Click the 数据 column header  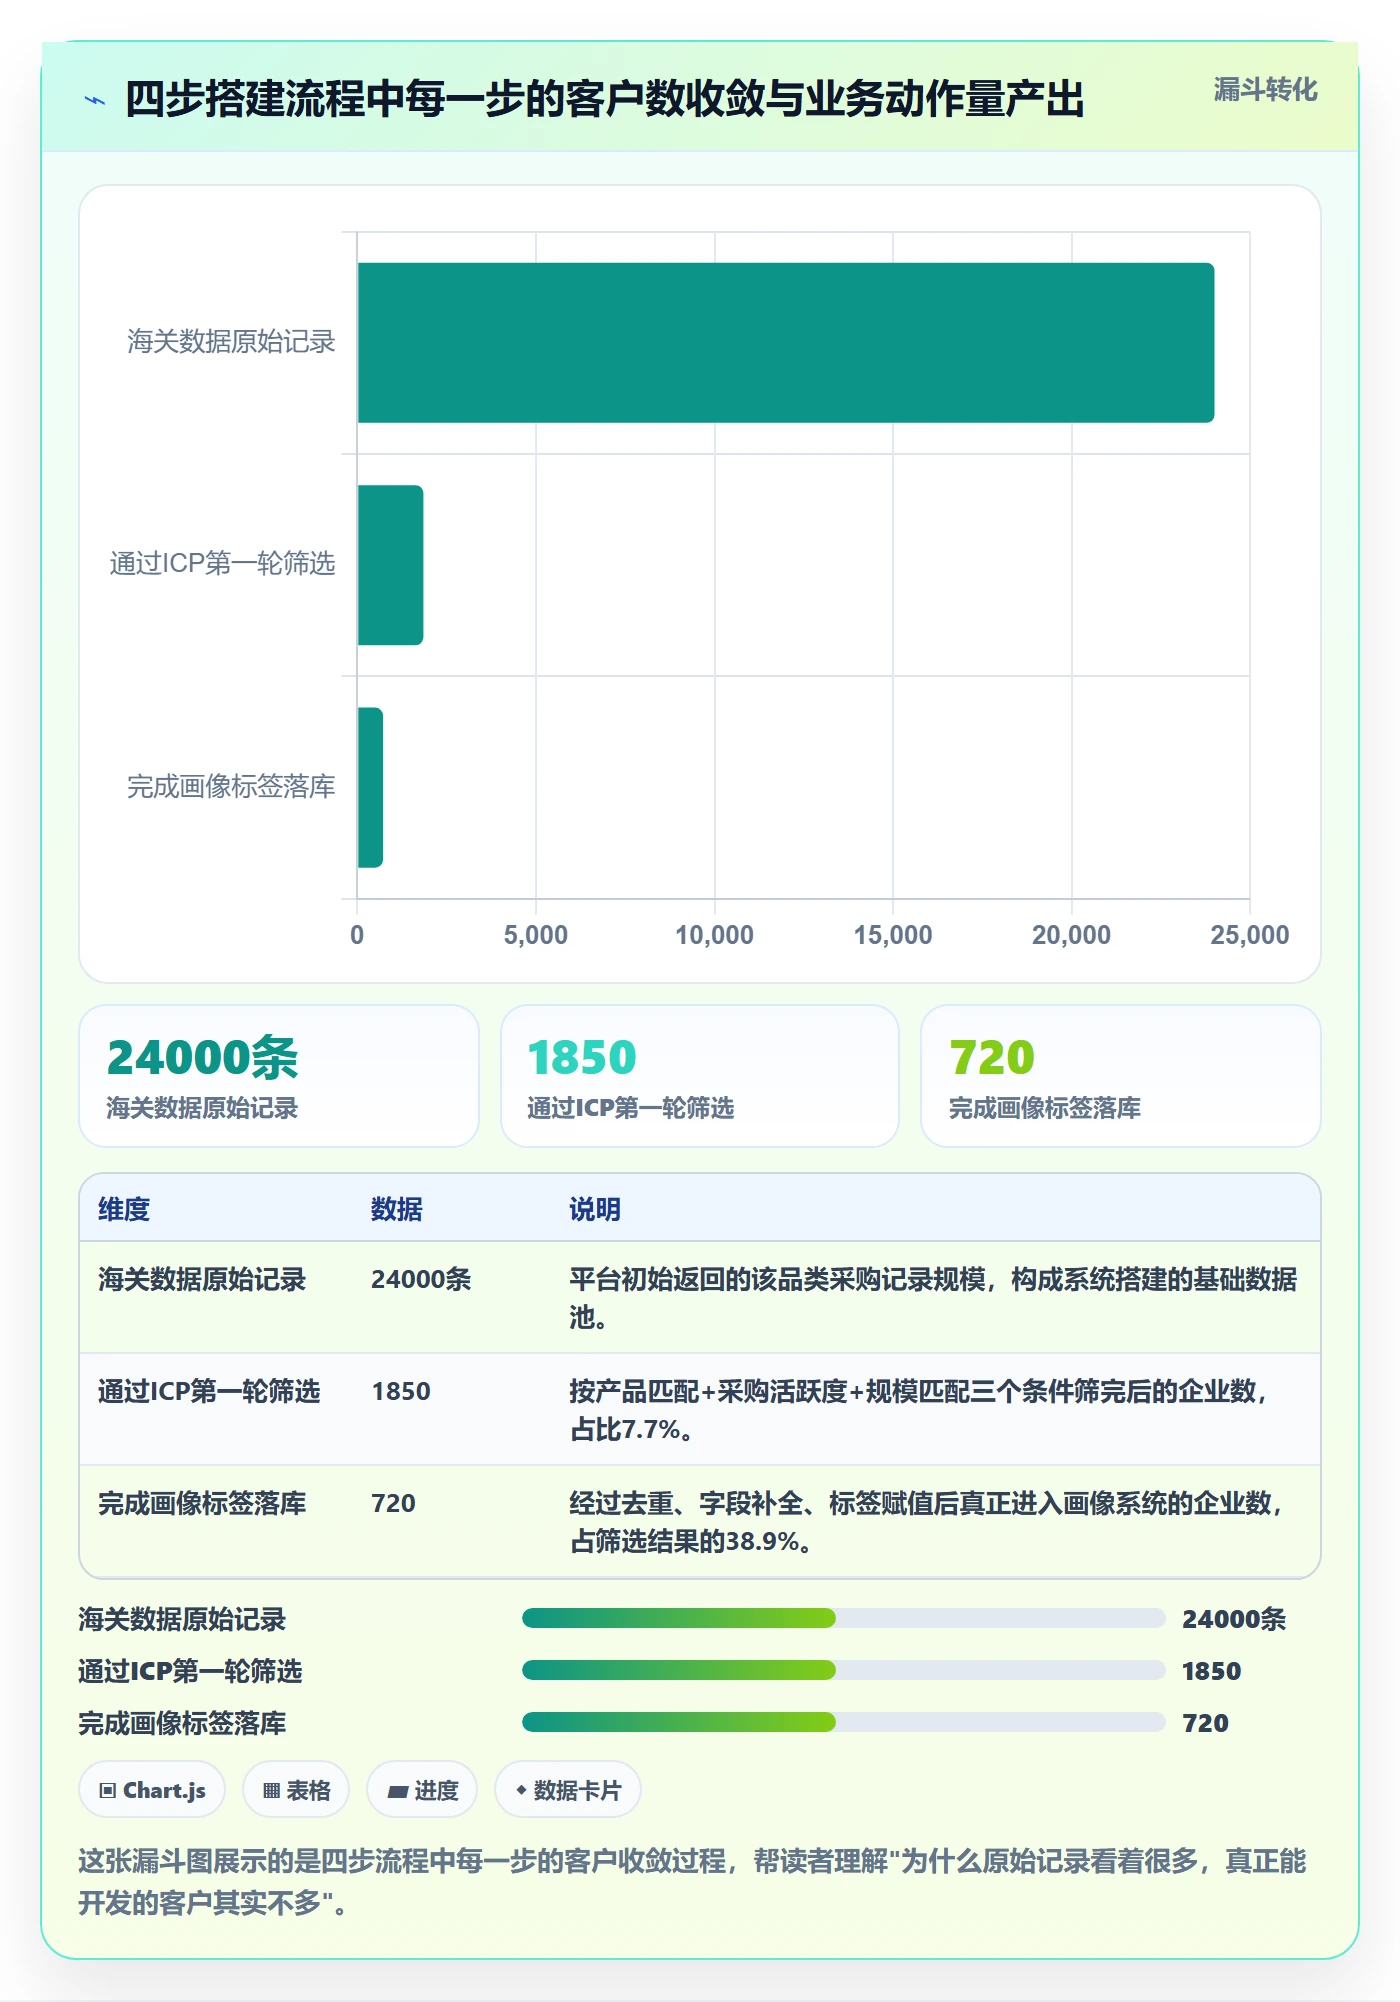tap(397, 1209)
